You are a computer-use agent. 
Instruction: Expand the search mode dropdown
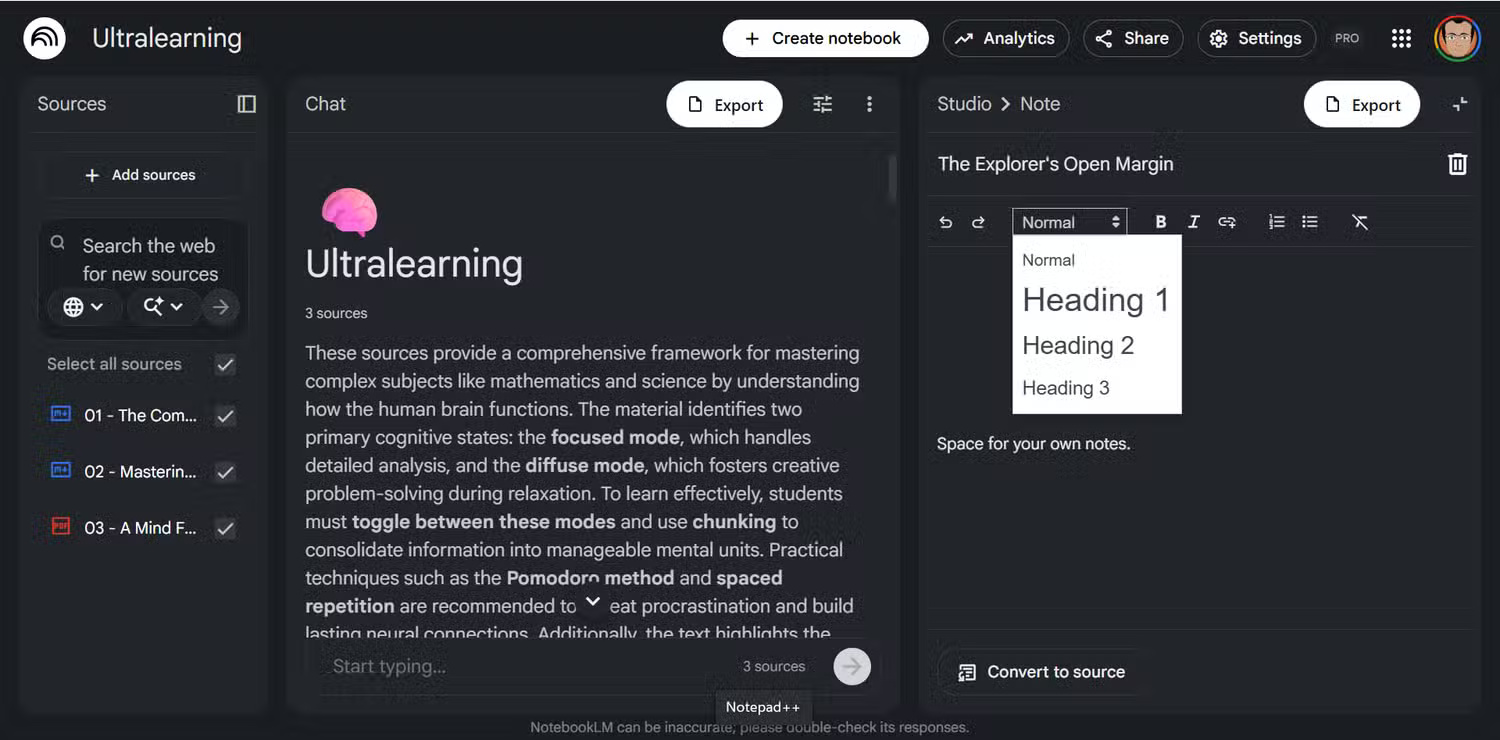click(x=163, y=307)
